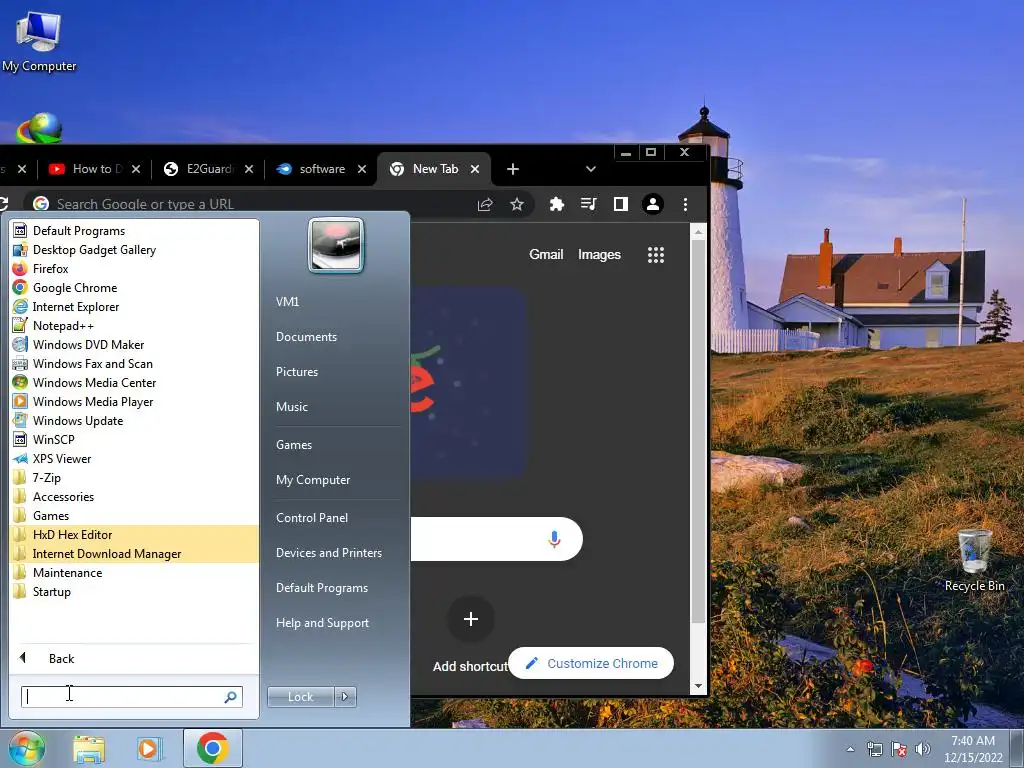Image resolution: width=1024 pixels, height=768 pixels.
Task: Bookmark this tab with star icon
Action: (517, 204)
